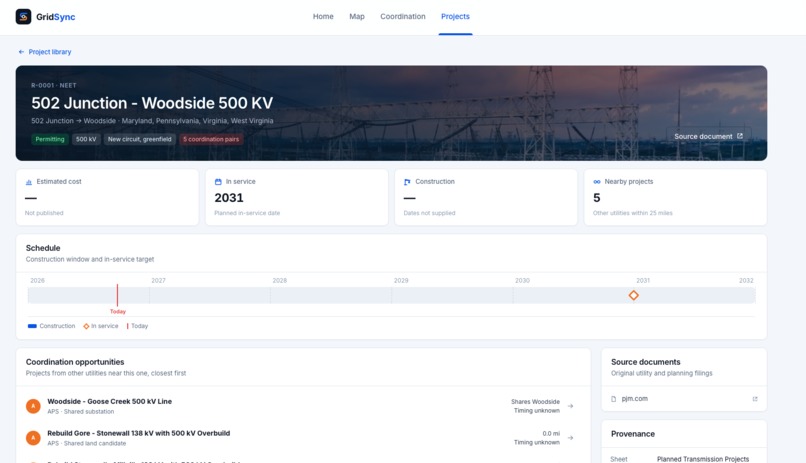The image size is (806, 463).
Task: Open the Source document button
Action: pyautogui.click(x=708, y=136)
